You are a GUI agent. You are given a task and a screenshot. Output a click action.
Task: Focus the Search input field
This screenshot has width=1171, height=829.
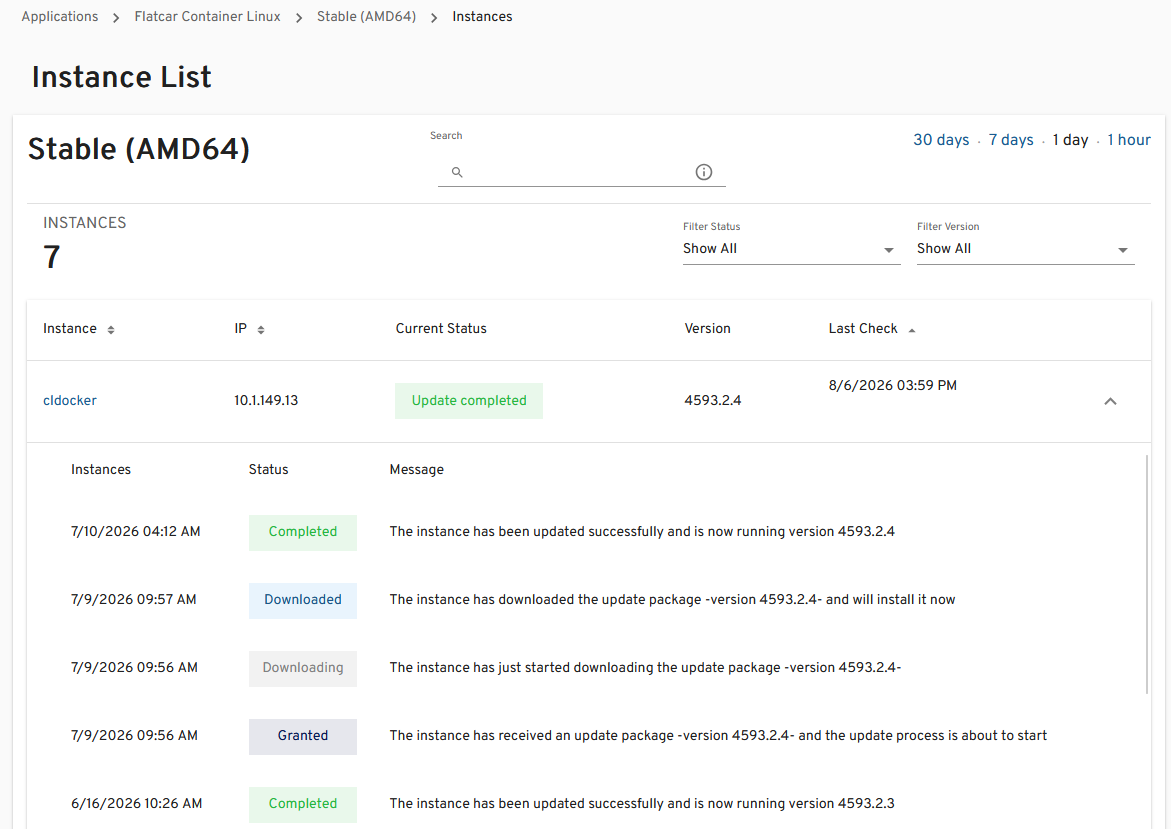(x=581, y=172)
